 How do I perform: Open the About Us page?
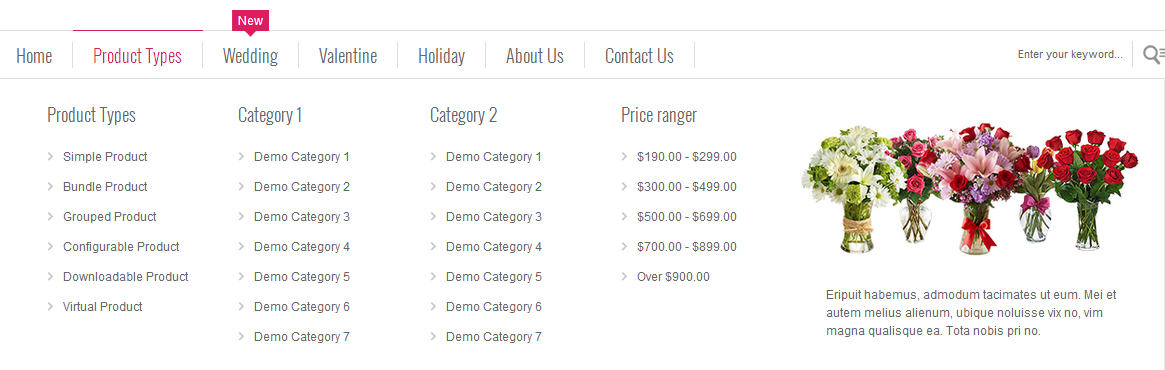click(535, 56)
